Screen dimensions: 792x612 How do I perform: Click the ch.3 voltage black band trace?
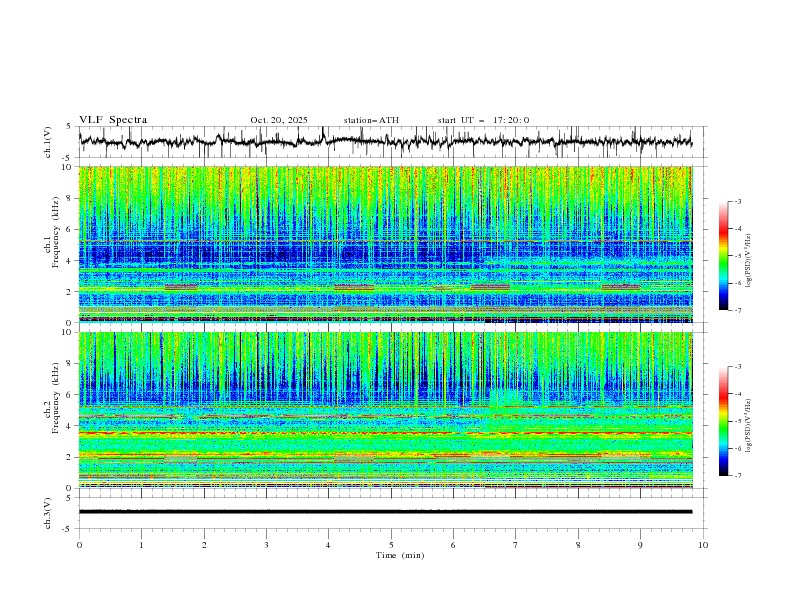point(385,512)
